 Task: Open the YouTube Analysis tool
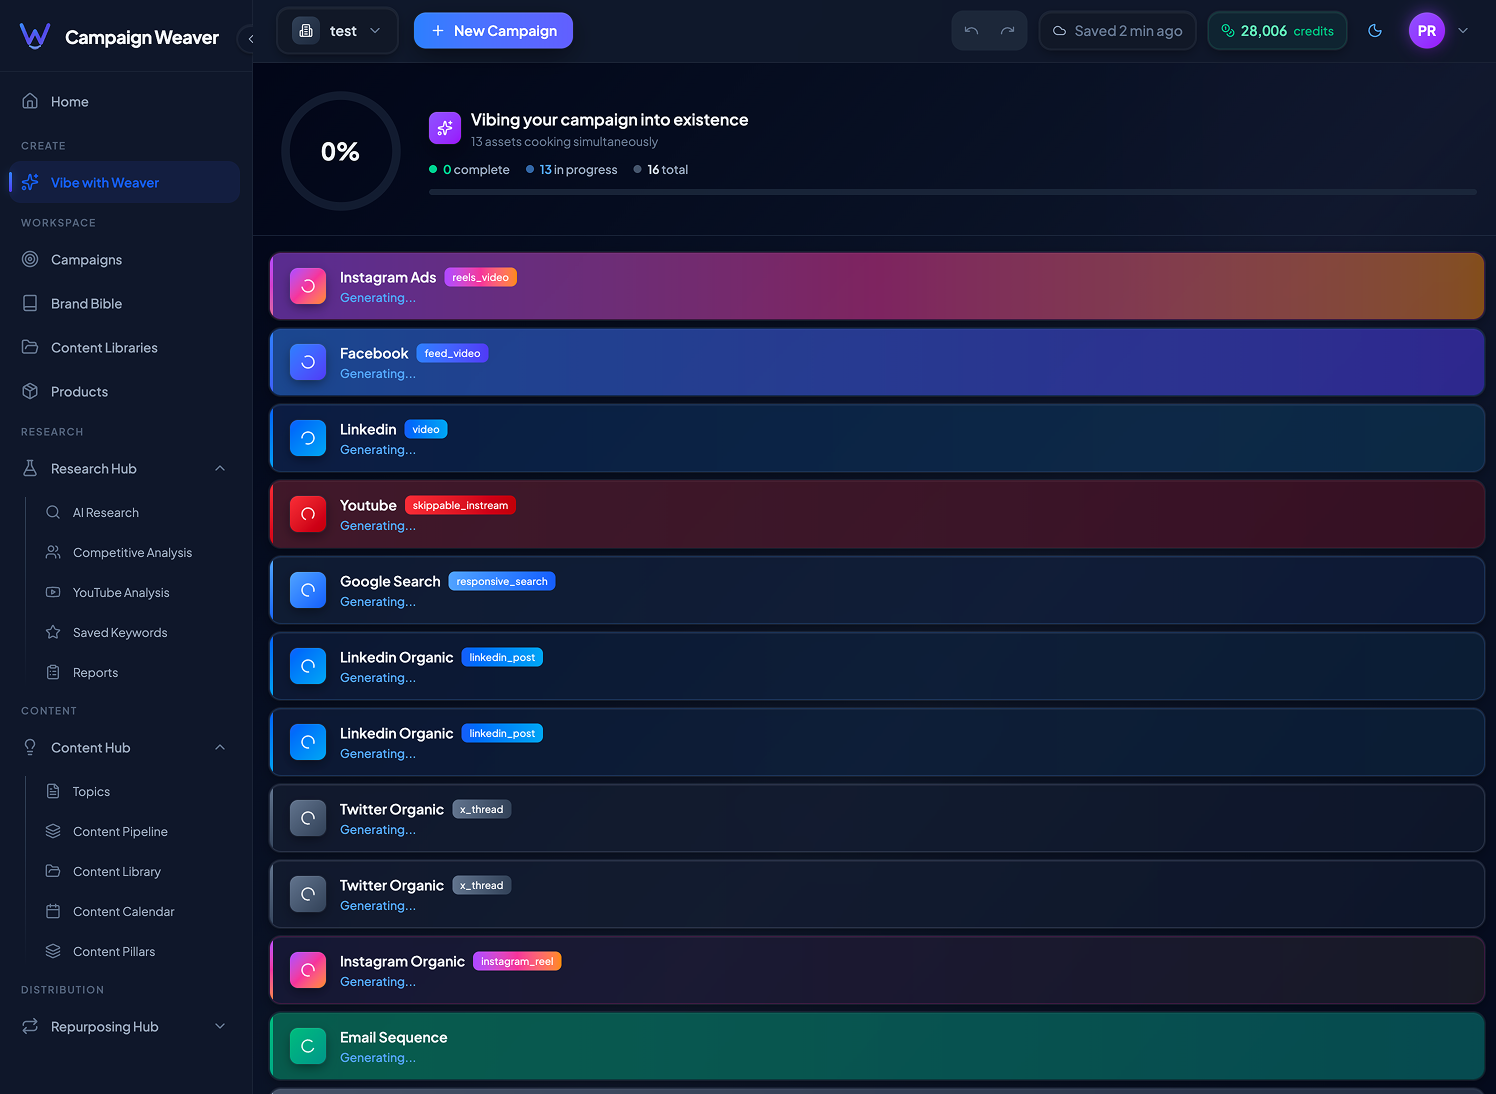pyautogui.click(x=120, y=592)
